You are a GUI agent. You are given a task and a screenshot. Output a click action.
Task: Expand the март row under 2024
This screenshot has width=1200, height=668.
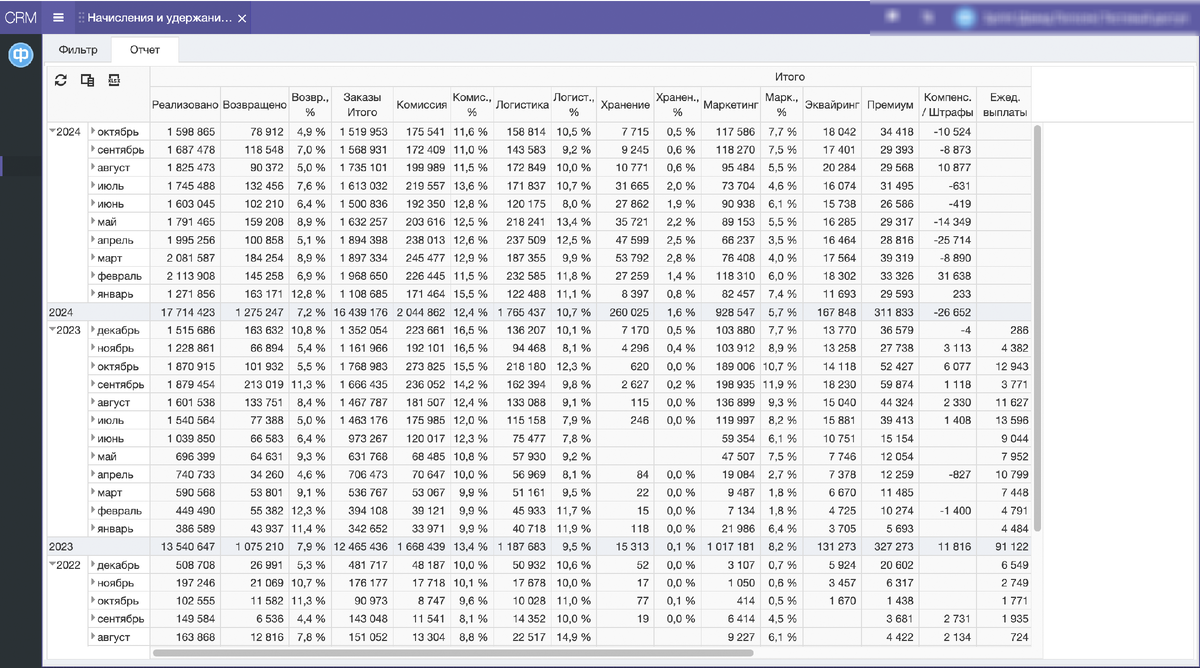93,258
